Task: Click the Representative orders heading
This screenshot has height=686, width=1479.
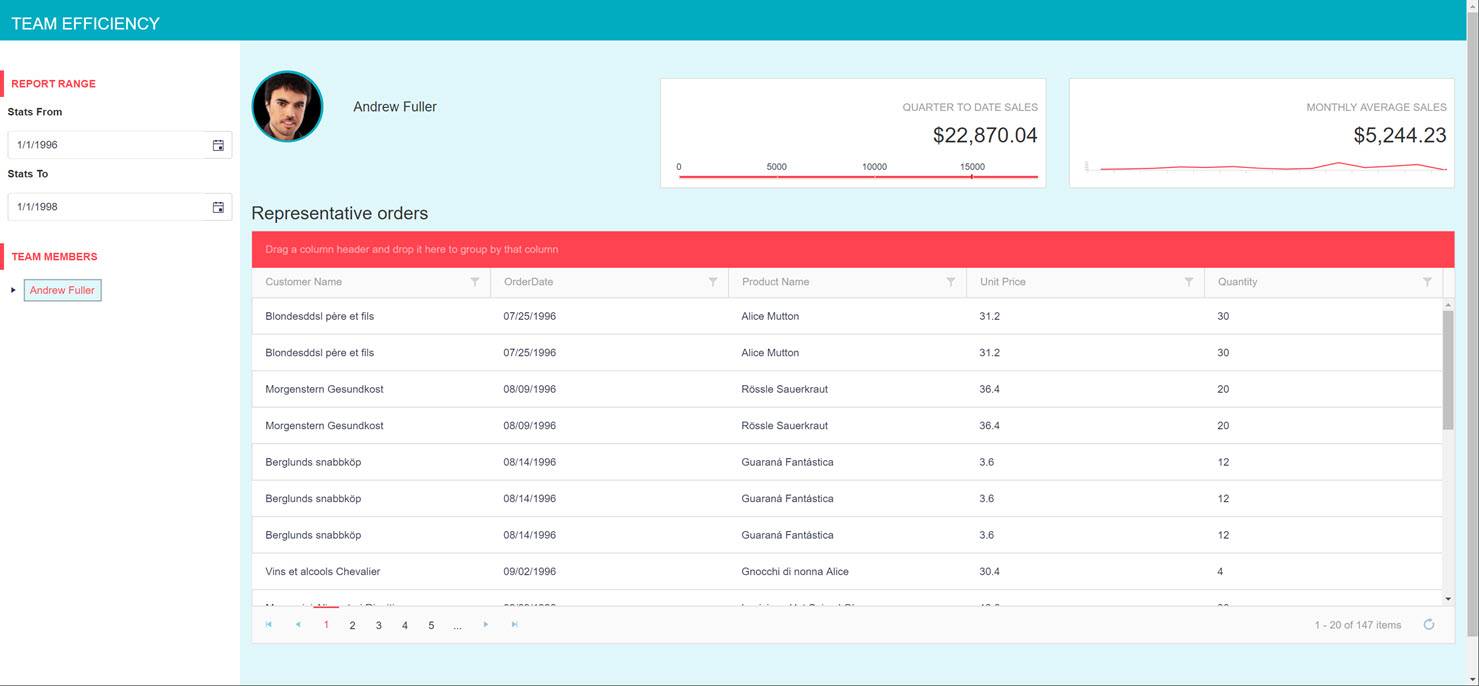Action: point(340,213)
